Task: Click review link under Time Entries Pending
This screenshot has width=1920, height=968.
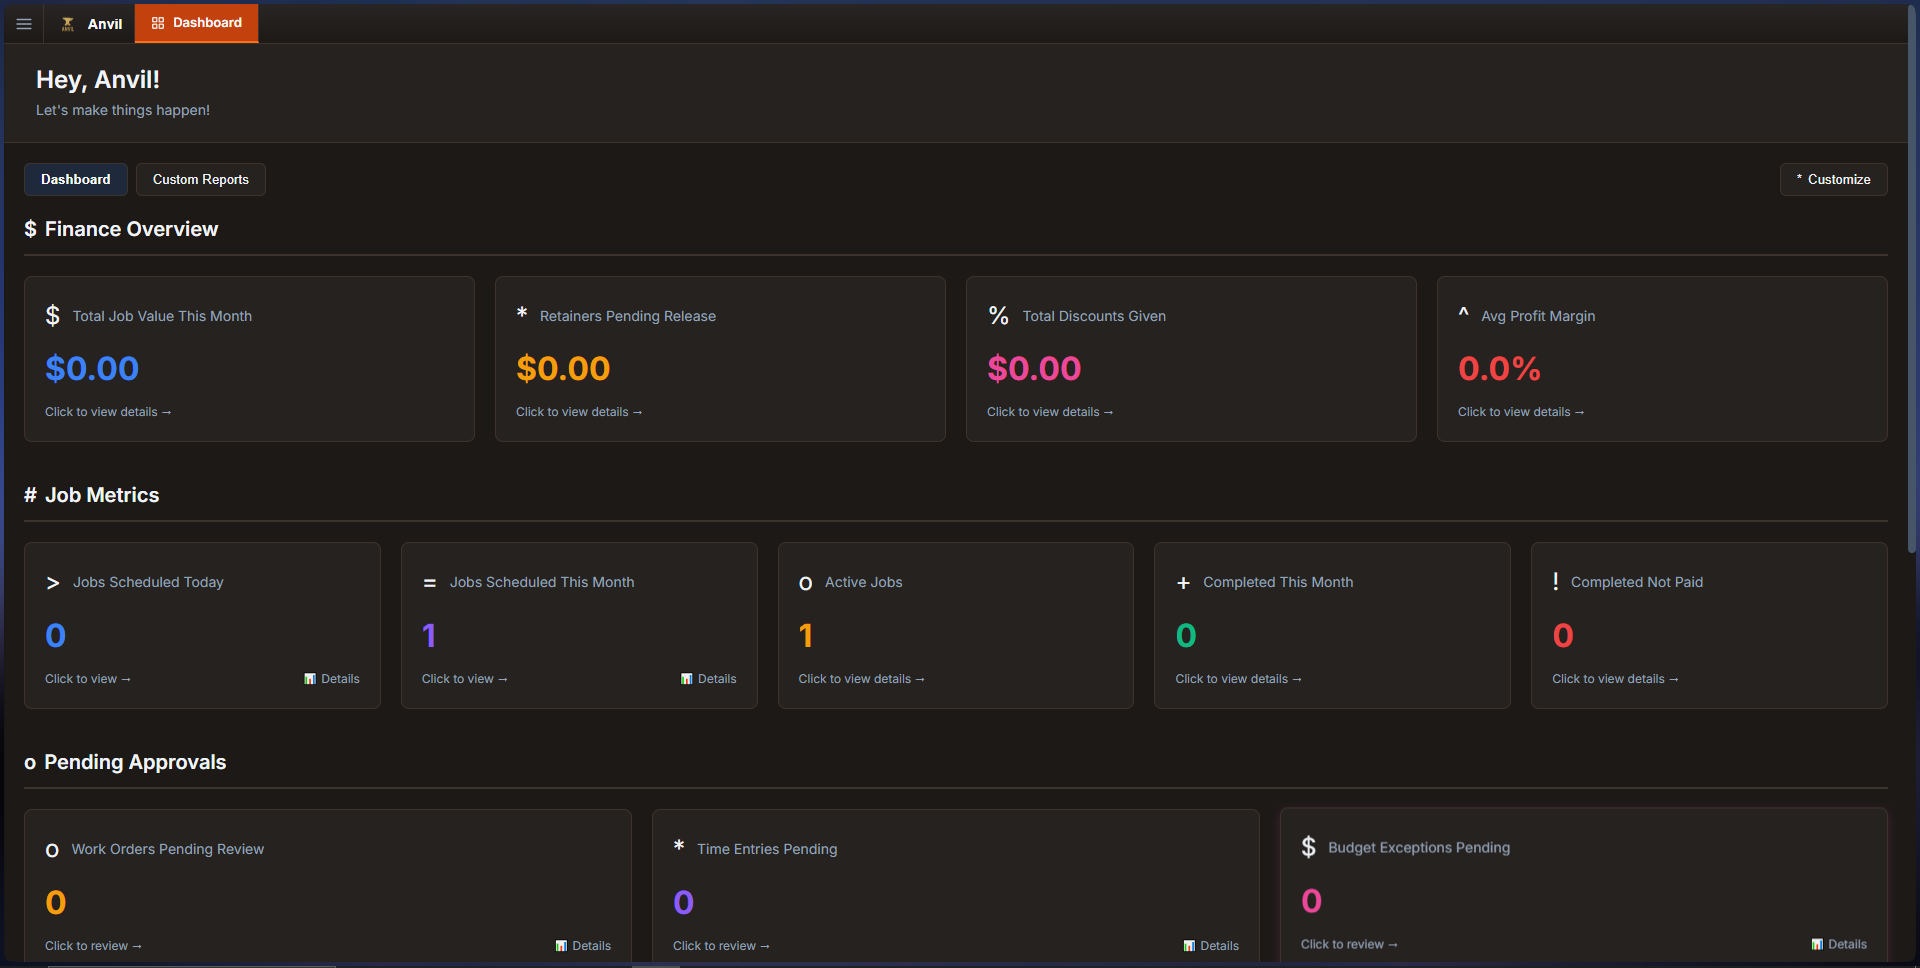Action: coord(721,945)
